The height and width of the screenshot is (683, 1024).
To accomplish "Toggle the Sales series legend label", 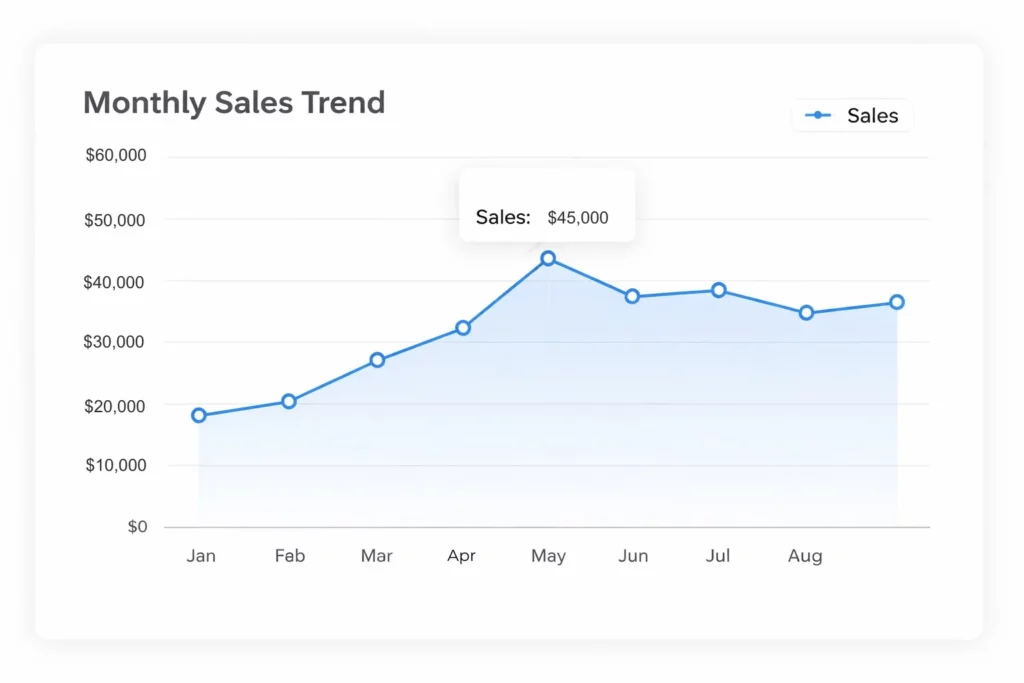I will pyautogui.click(x=872, y=116).
